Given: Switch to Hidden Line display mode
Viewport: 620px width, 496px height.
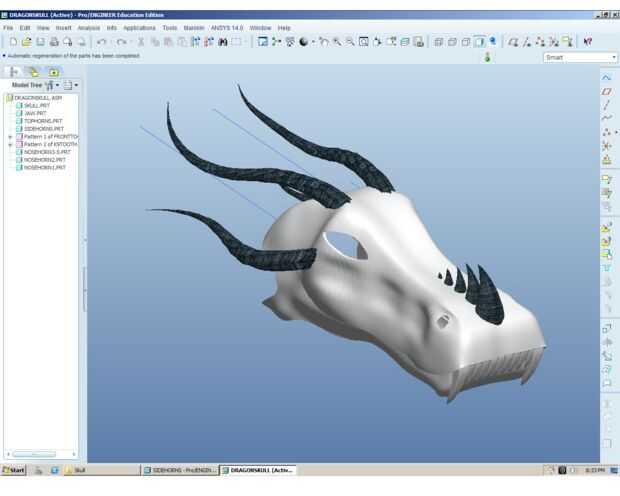Looking at the screenshot, I should (452, 42).
